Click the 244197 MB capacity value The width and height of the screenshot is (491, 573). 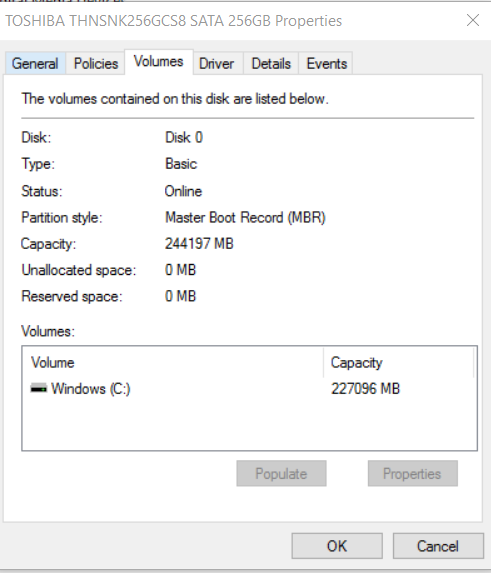[199, 243]
